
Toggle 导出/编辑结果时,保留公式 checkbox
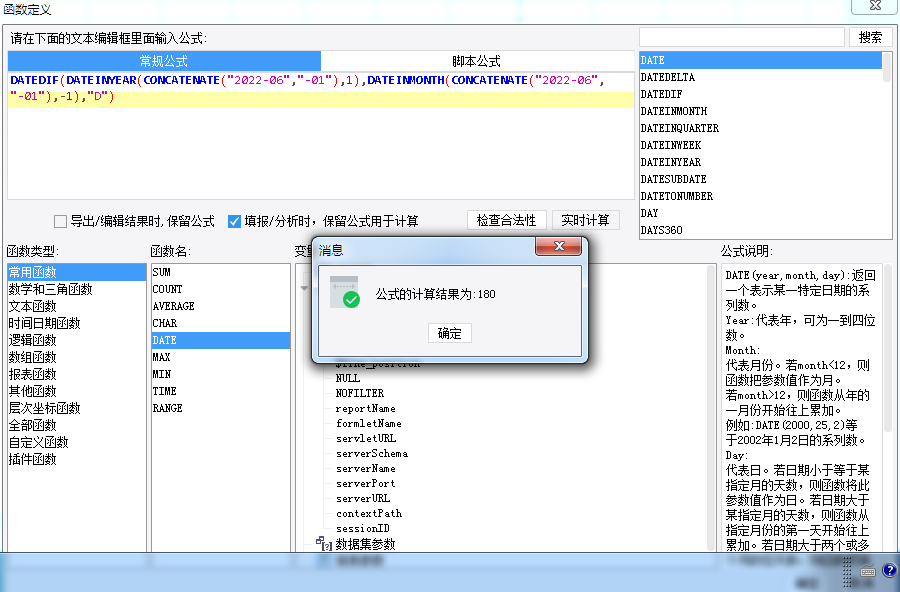point(60,221)
